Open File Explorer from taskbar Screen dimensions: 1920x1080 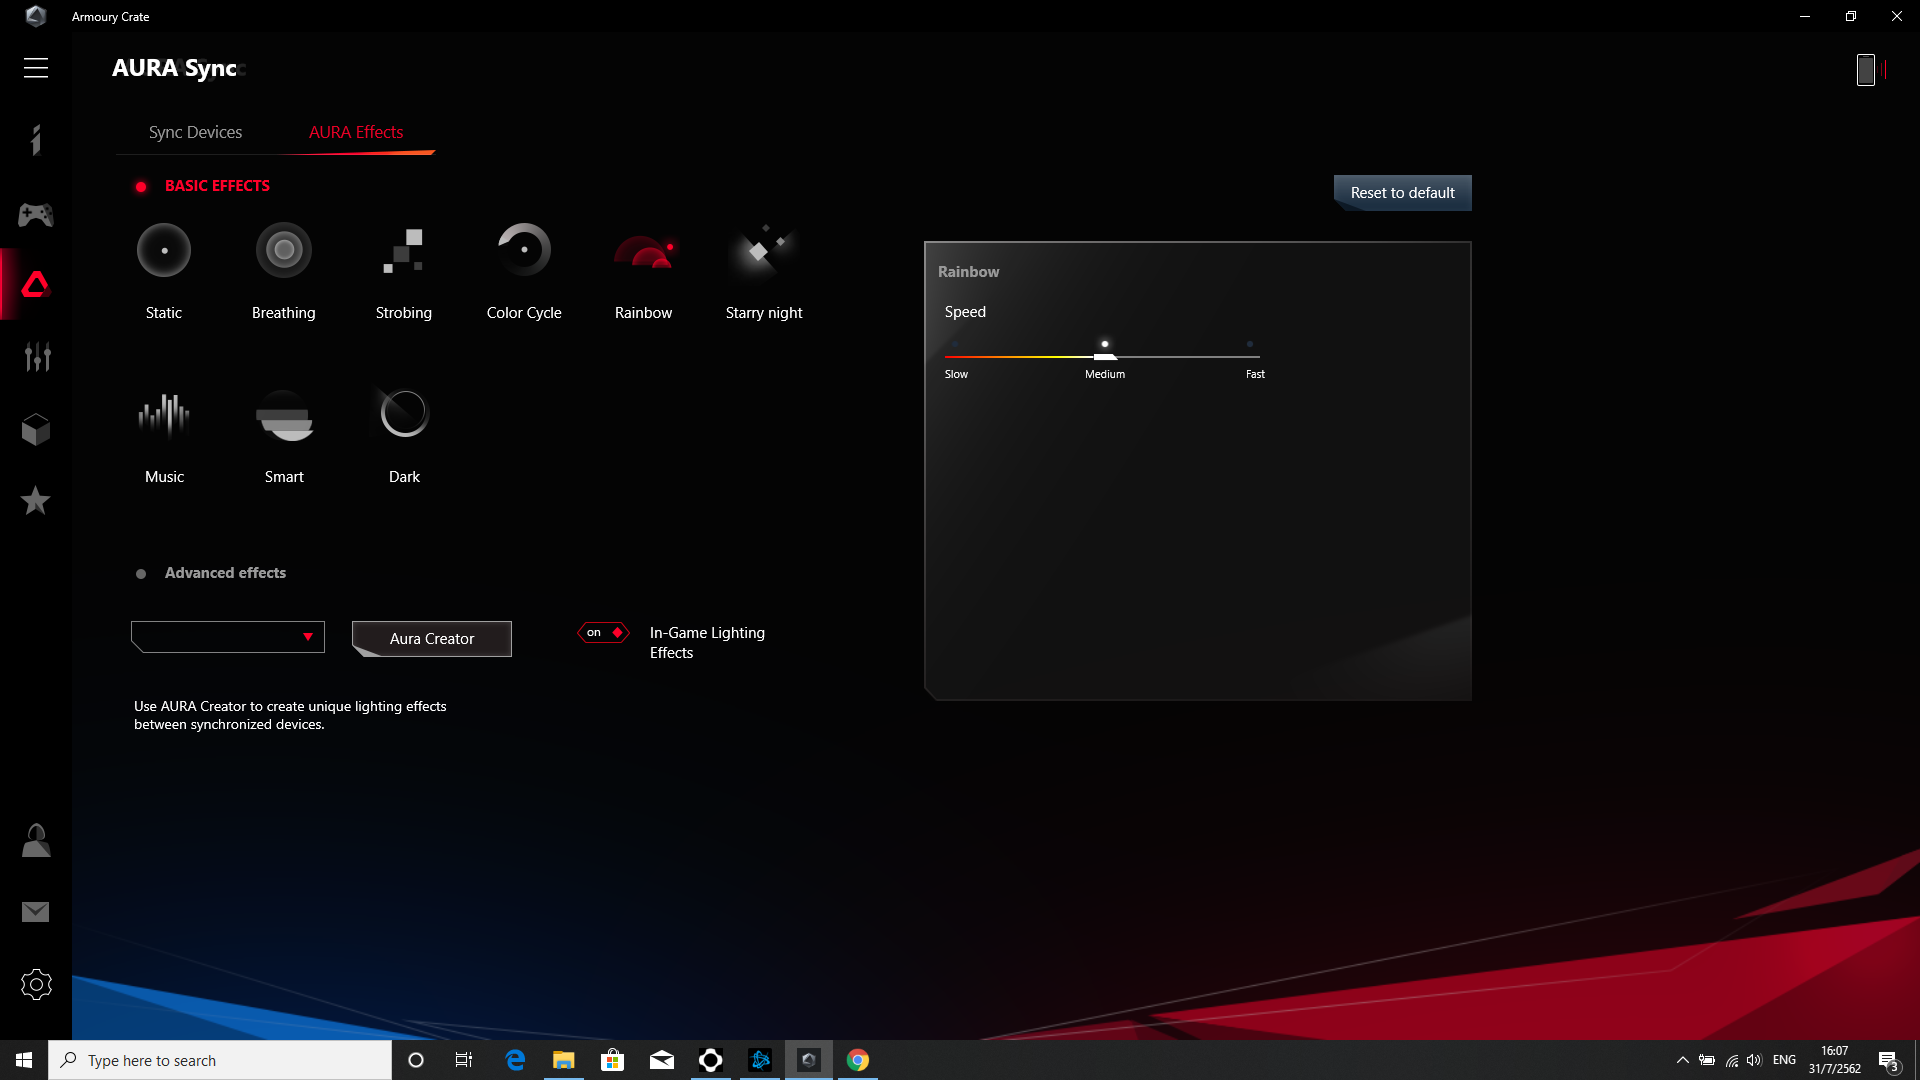click(564, 1060)
